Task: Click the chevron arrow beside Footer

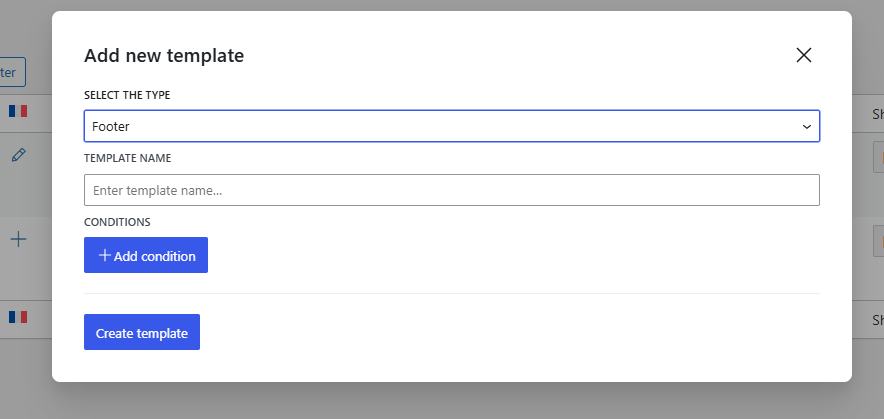Action: (807, 127)
